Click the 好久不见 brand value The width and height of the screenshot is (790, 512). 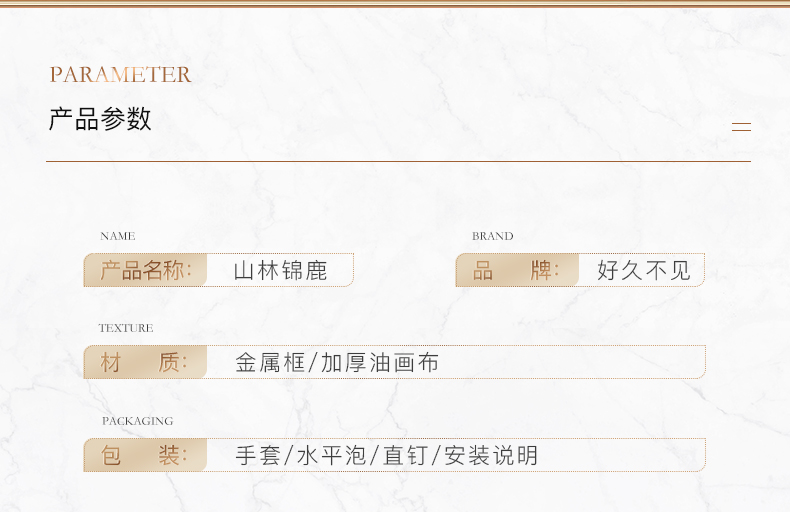[x=643, y=271]
